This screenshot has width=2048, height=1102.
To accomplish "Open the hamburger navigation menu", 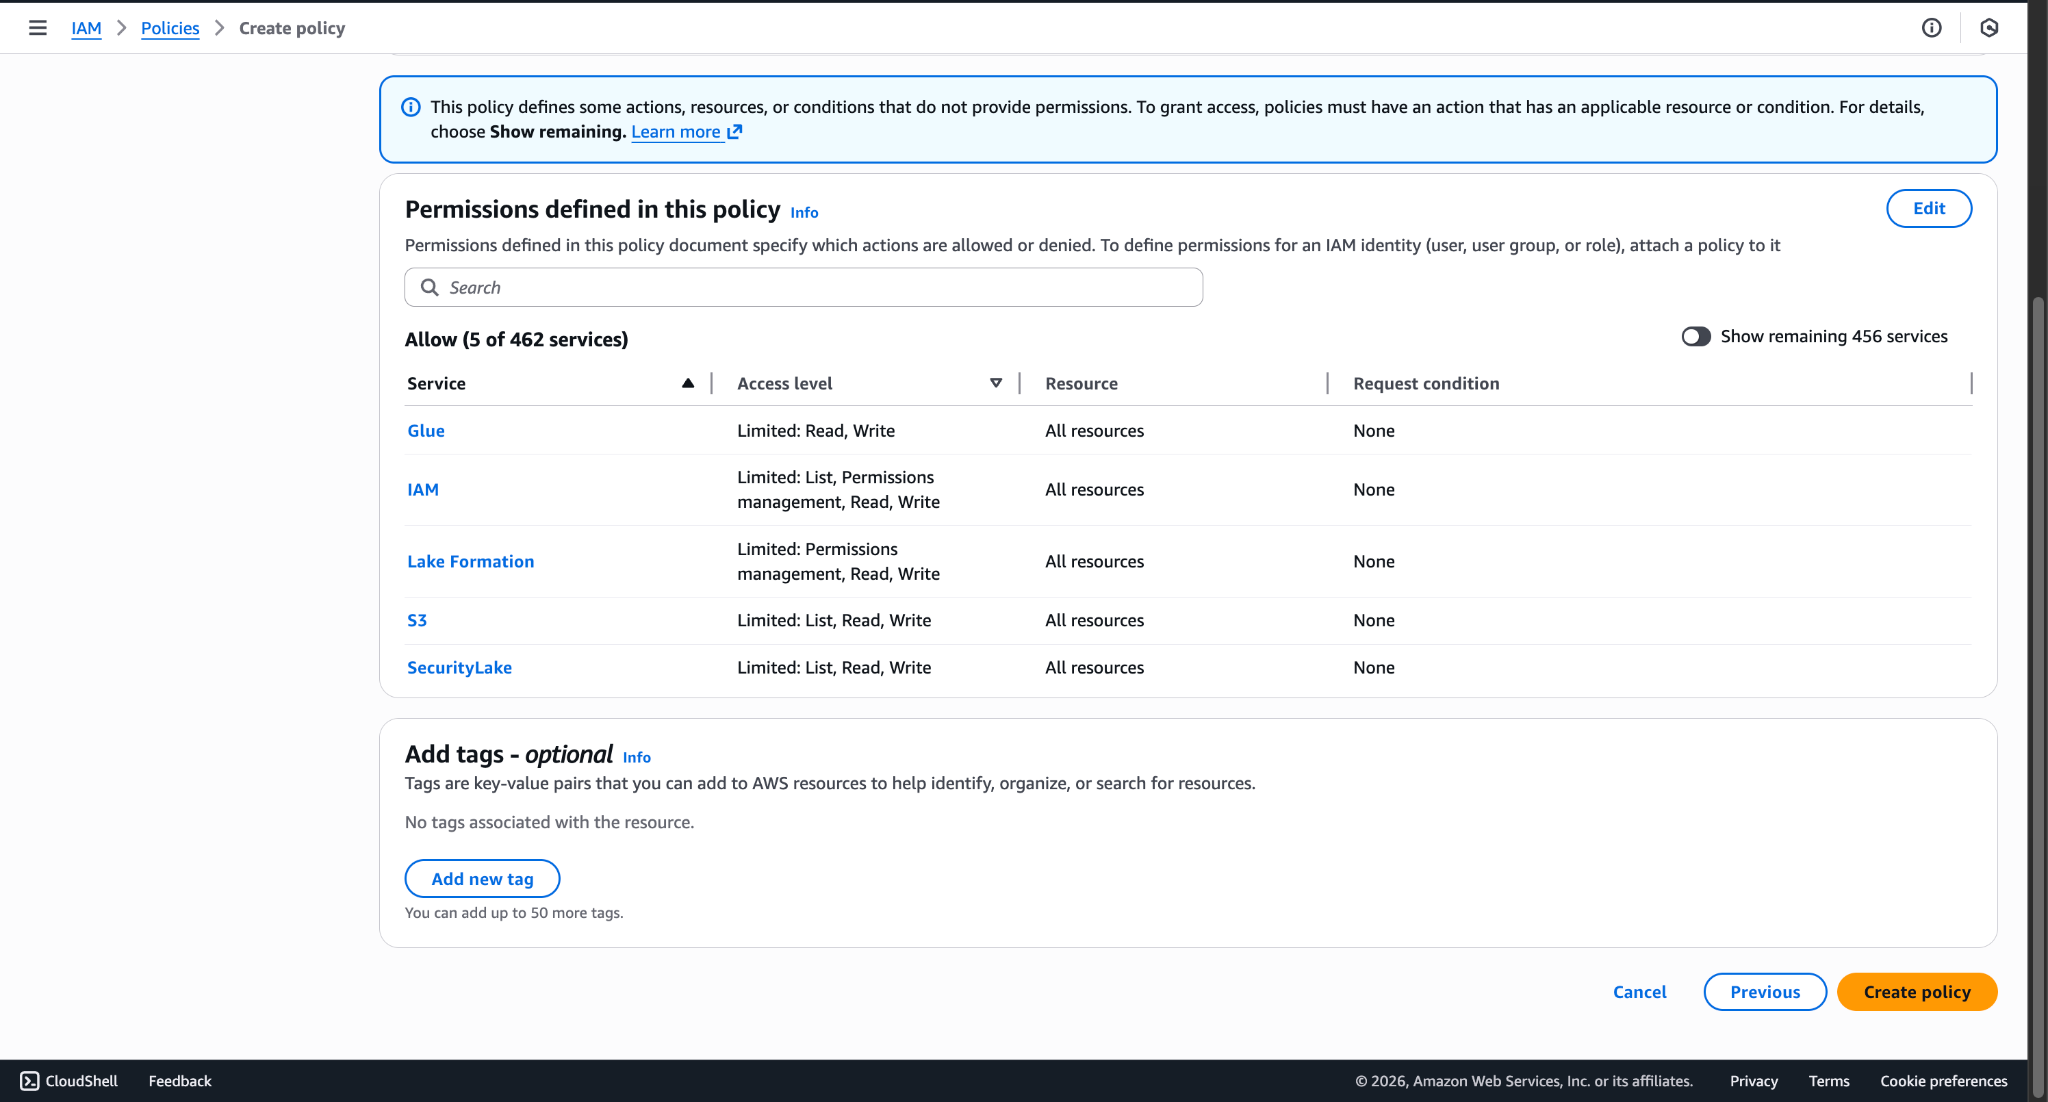I will point(38,28).
